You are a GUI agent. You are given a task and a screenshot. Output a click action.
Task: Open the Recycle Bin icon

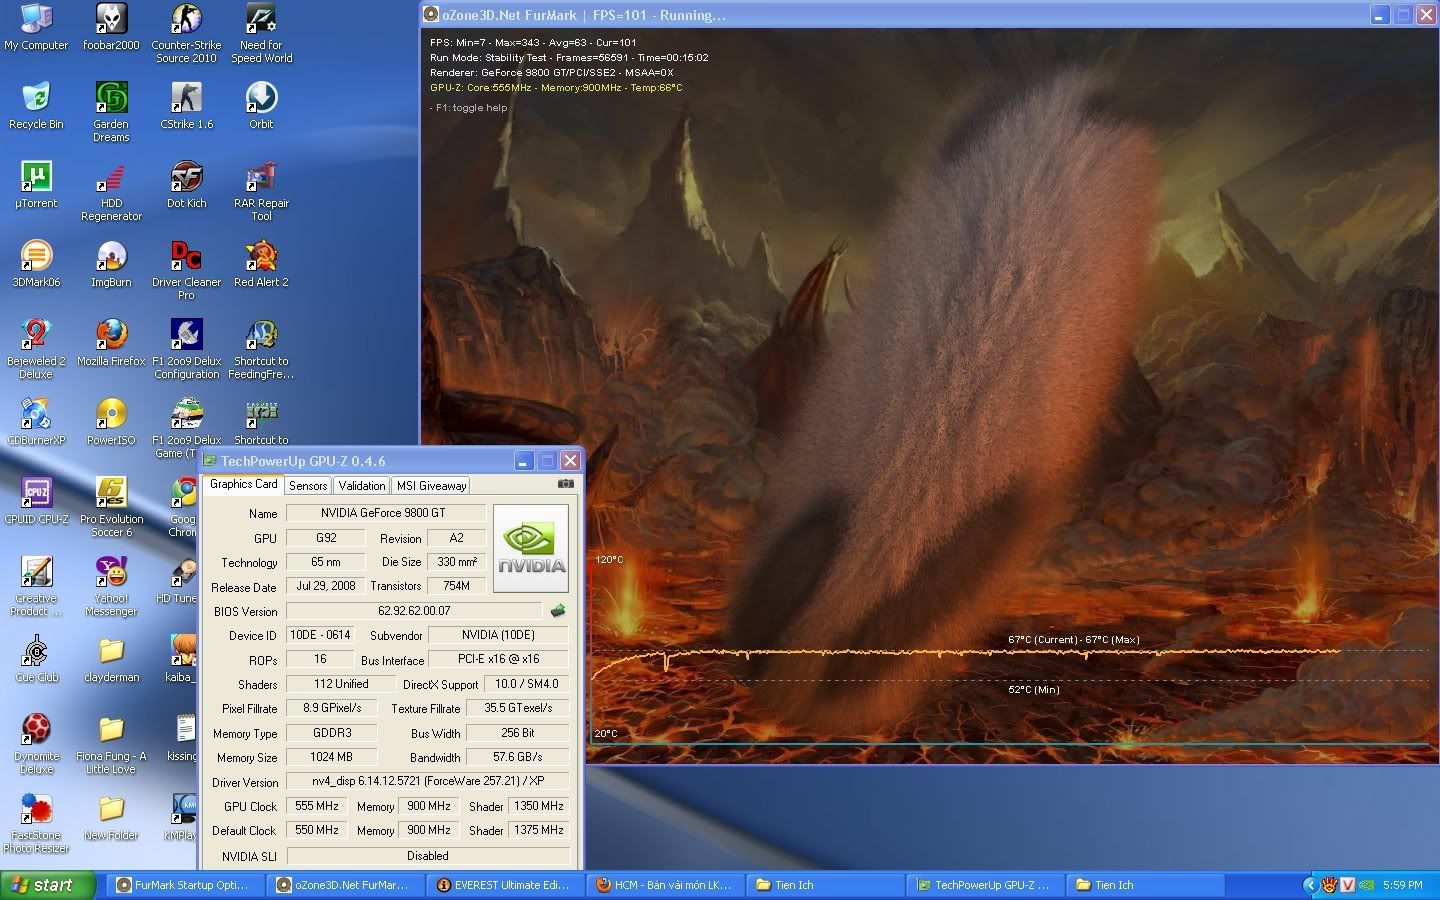pyautogui.click(x=36, y=106)
